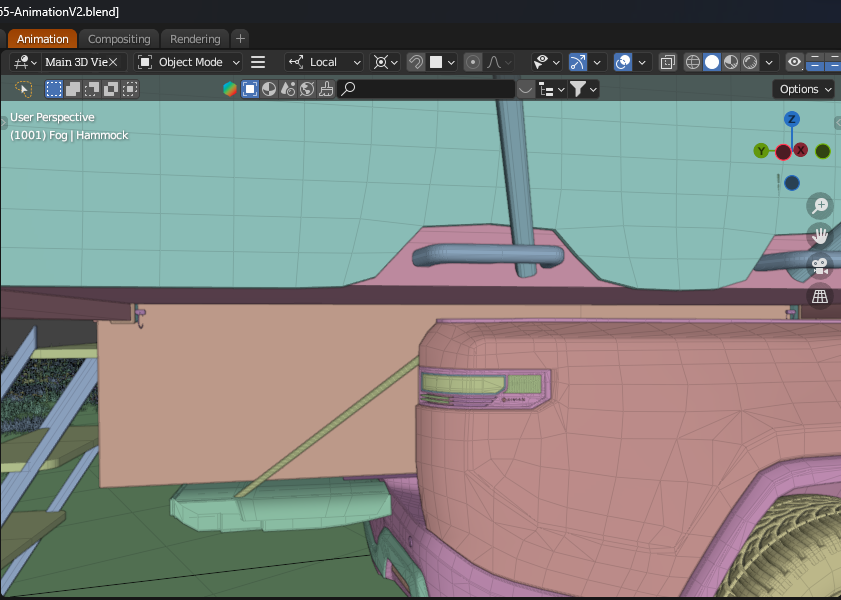Screen dimensions: 841x600
Task: Choose the Extend selection mode icon
Action: [x=73, y=89]
